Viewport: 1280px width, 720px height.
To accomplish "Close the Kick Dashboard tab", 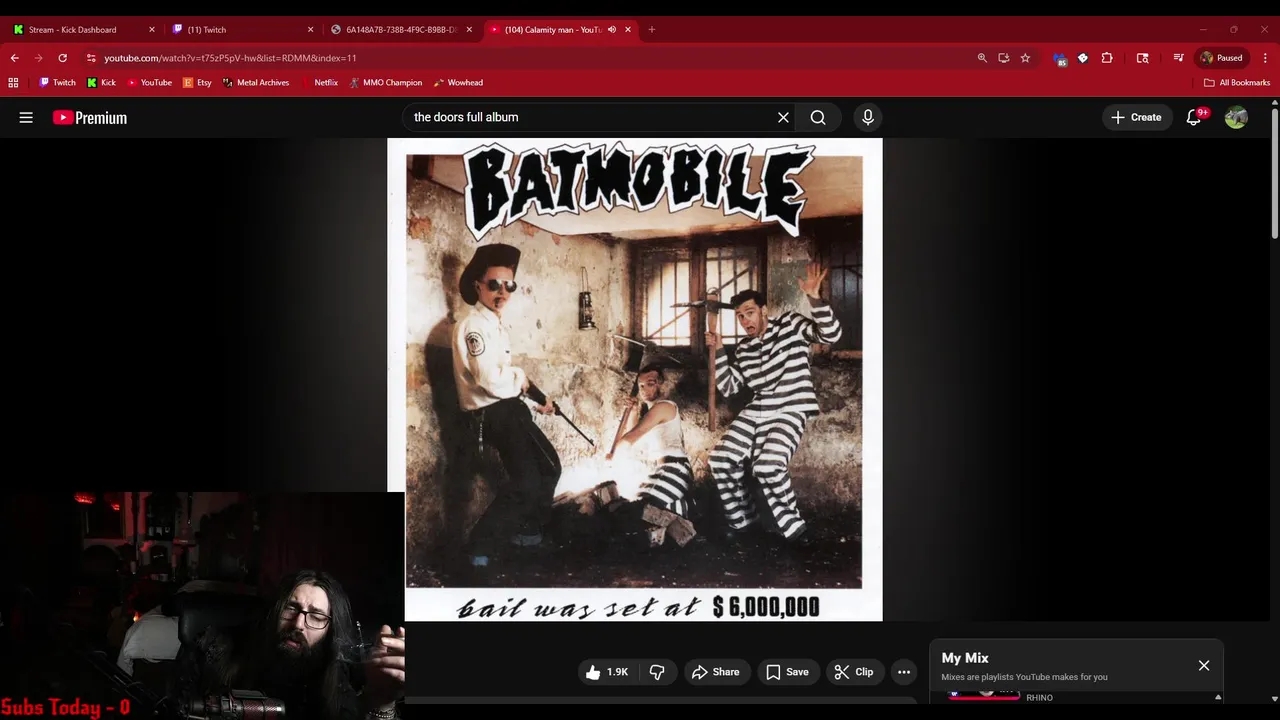I will click(x=152, y=30).
